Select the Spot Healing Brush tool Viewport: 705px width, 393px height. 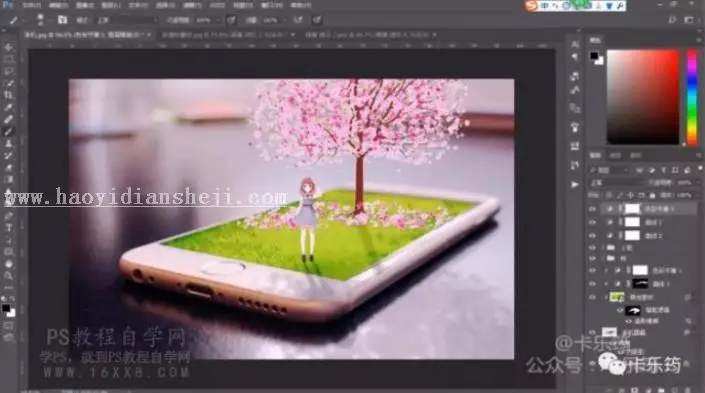coord(9,120)
